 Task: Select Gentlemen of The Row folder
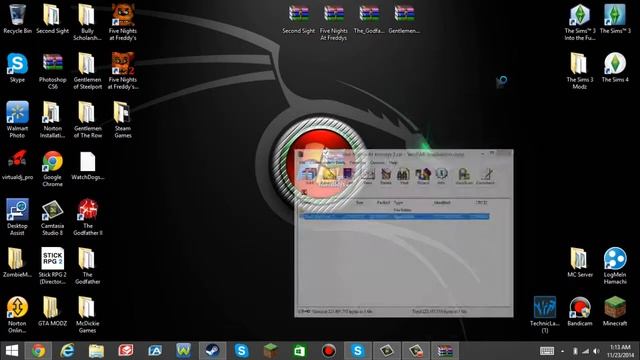tap(87, 120)
